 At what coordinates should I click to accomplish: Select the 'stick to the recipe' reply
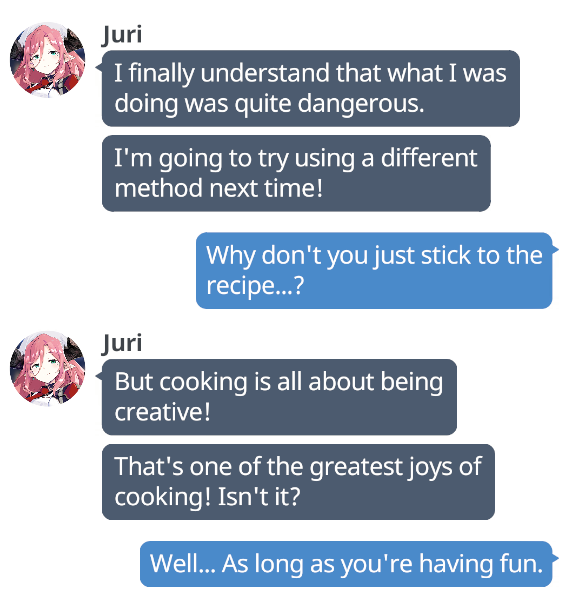374,271
